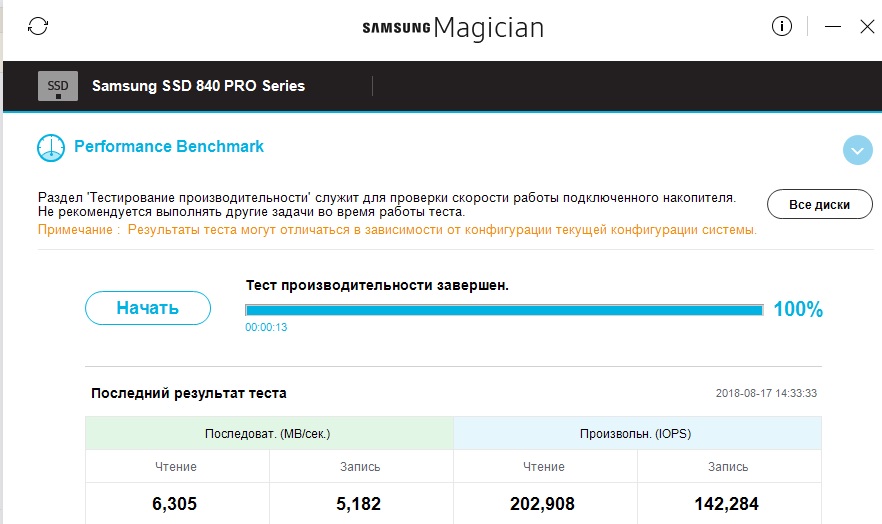Collapse the Performance Benchmark section chevron
The height and width of the screenshot is (524, 882).
(857, 150)
